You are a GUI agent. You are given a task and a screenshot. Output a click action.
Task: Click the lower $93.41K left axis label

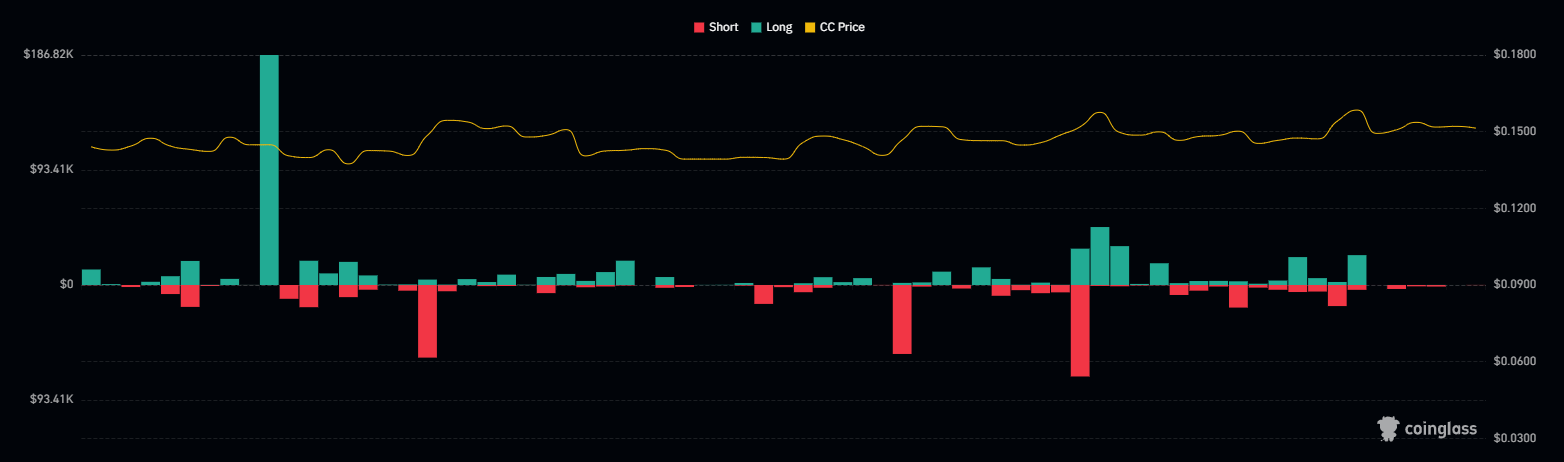click(x=48, y=400)
